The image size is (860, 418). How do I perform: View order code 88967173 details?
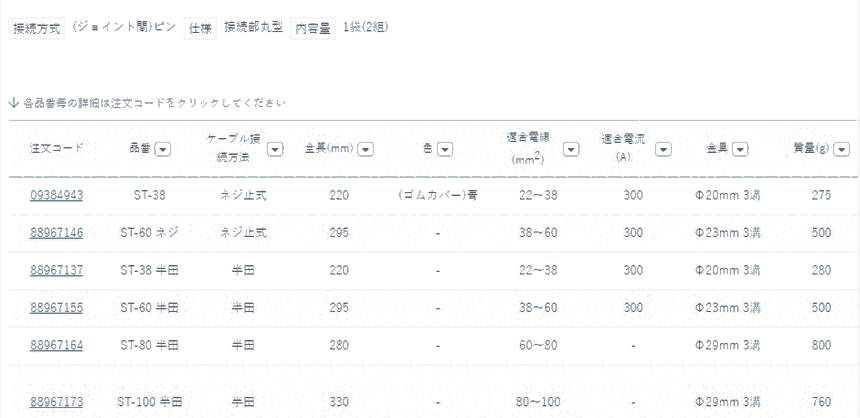[56, 402]
